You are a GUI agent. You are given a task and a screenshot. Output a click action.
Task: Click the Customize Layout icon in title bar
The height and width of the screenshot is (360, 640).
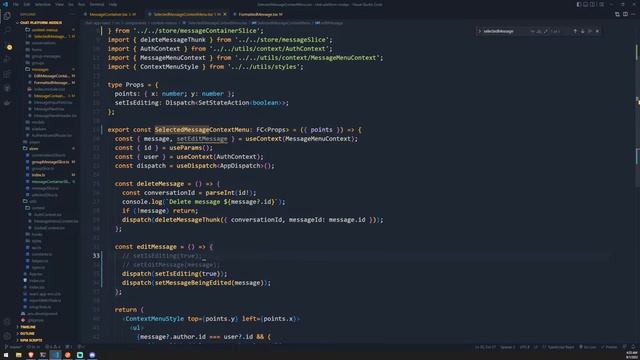point(602,4)
